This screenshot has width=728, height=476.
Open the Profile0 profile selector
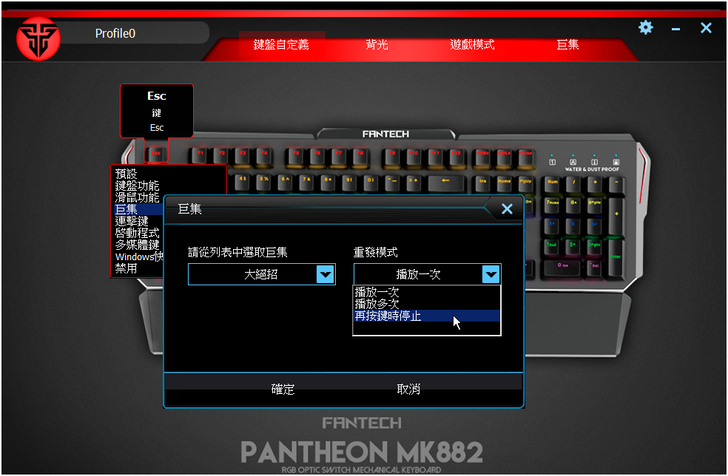click(115, 33)
